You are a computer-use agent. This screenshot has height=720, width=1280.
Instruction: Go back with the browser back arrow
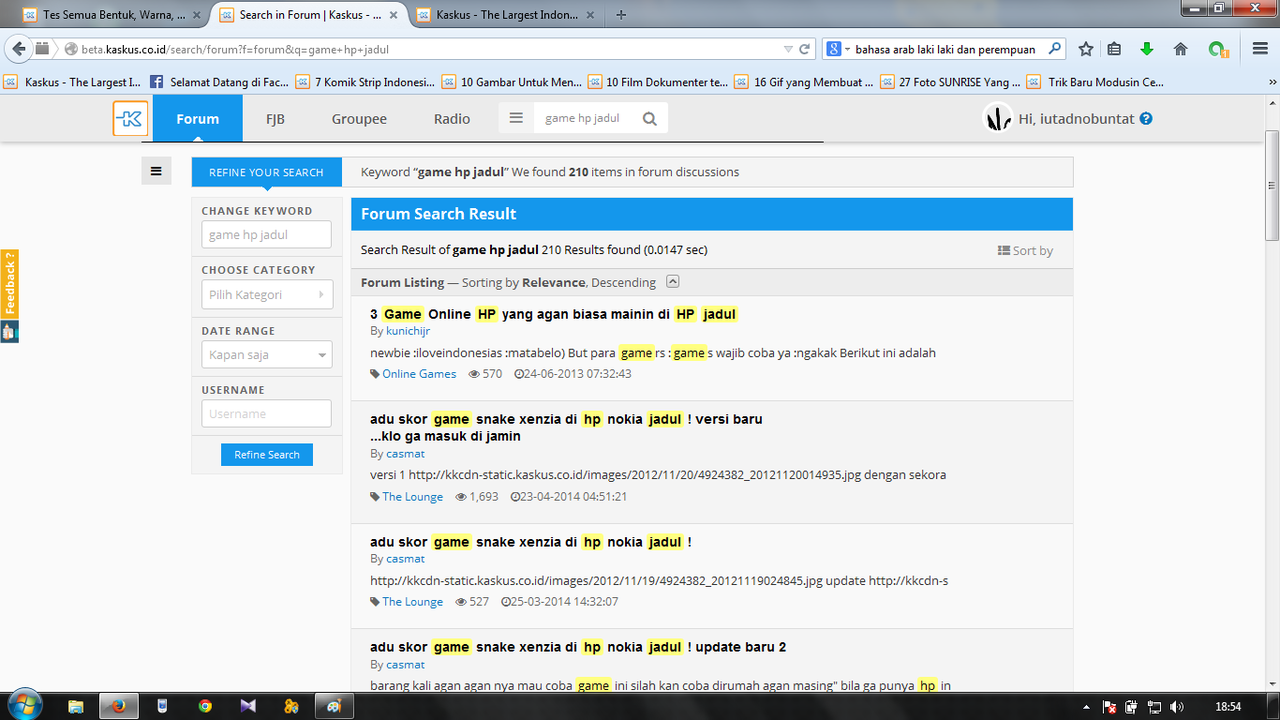tap(19, 49)
